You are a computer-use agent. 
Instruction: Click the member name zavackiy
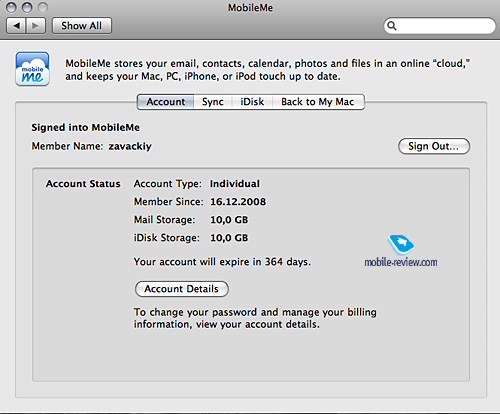click(130, 146)
